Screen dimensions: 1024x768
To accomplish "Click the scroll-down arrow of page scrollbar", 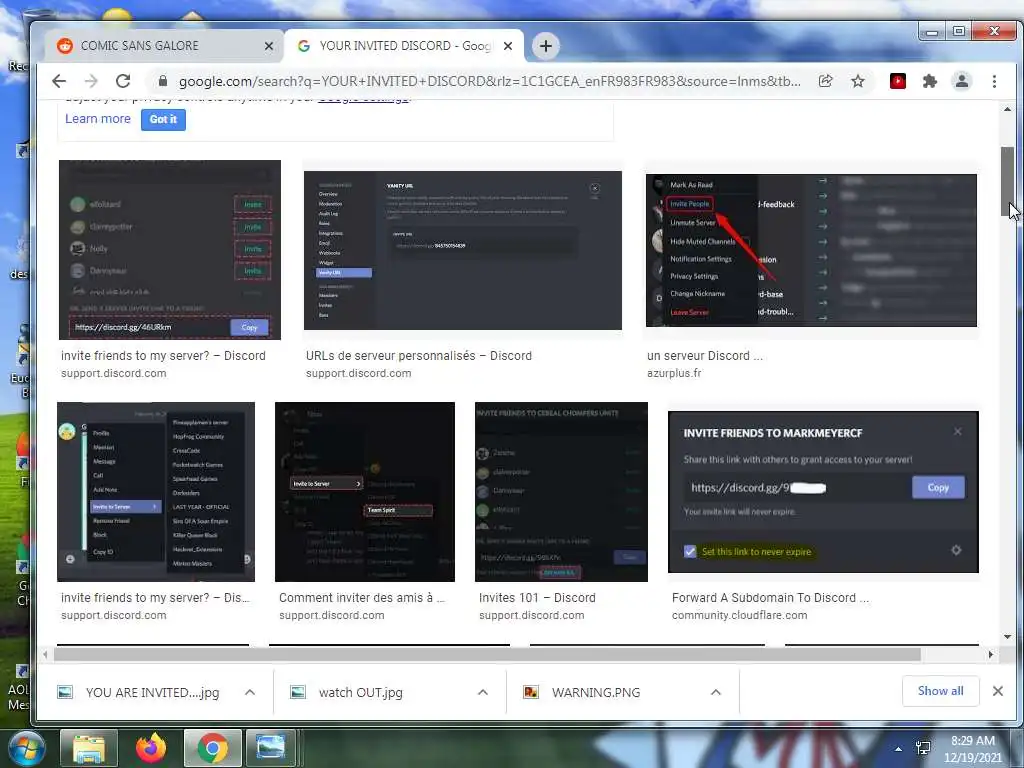I will (1007, 636).
